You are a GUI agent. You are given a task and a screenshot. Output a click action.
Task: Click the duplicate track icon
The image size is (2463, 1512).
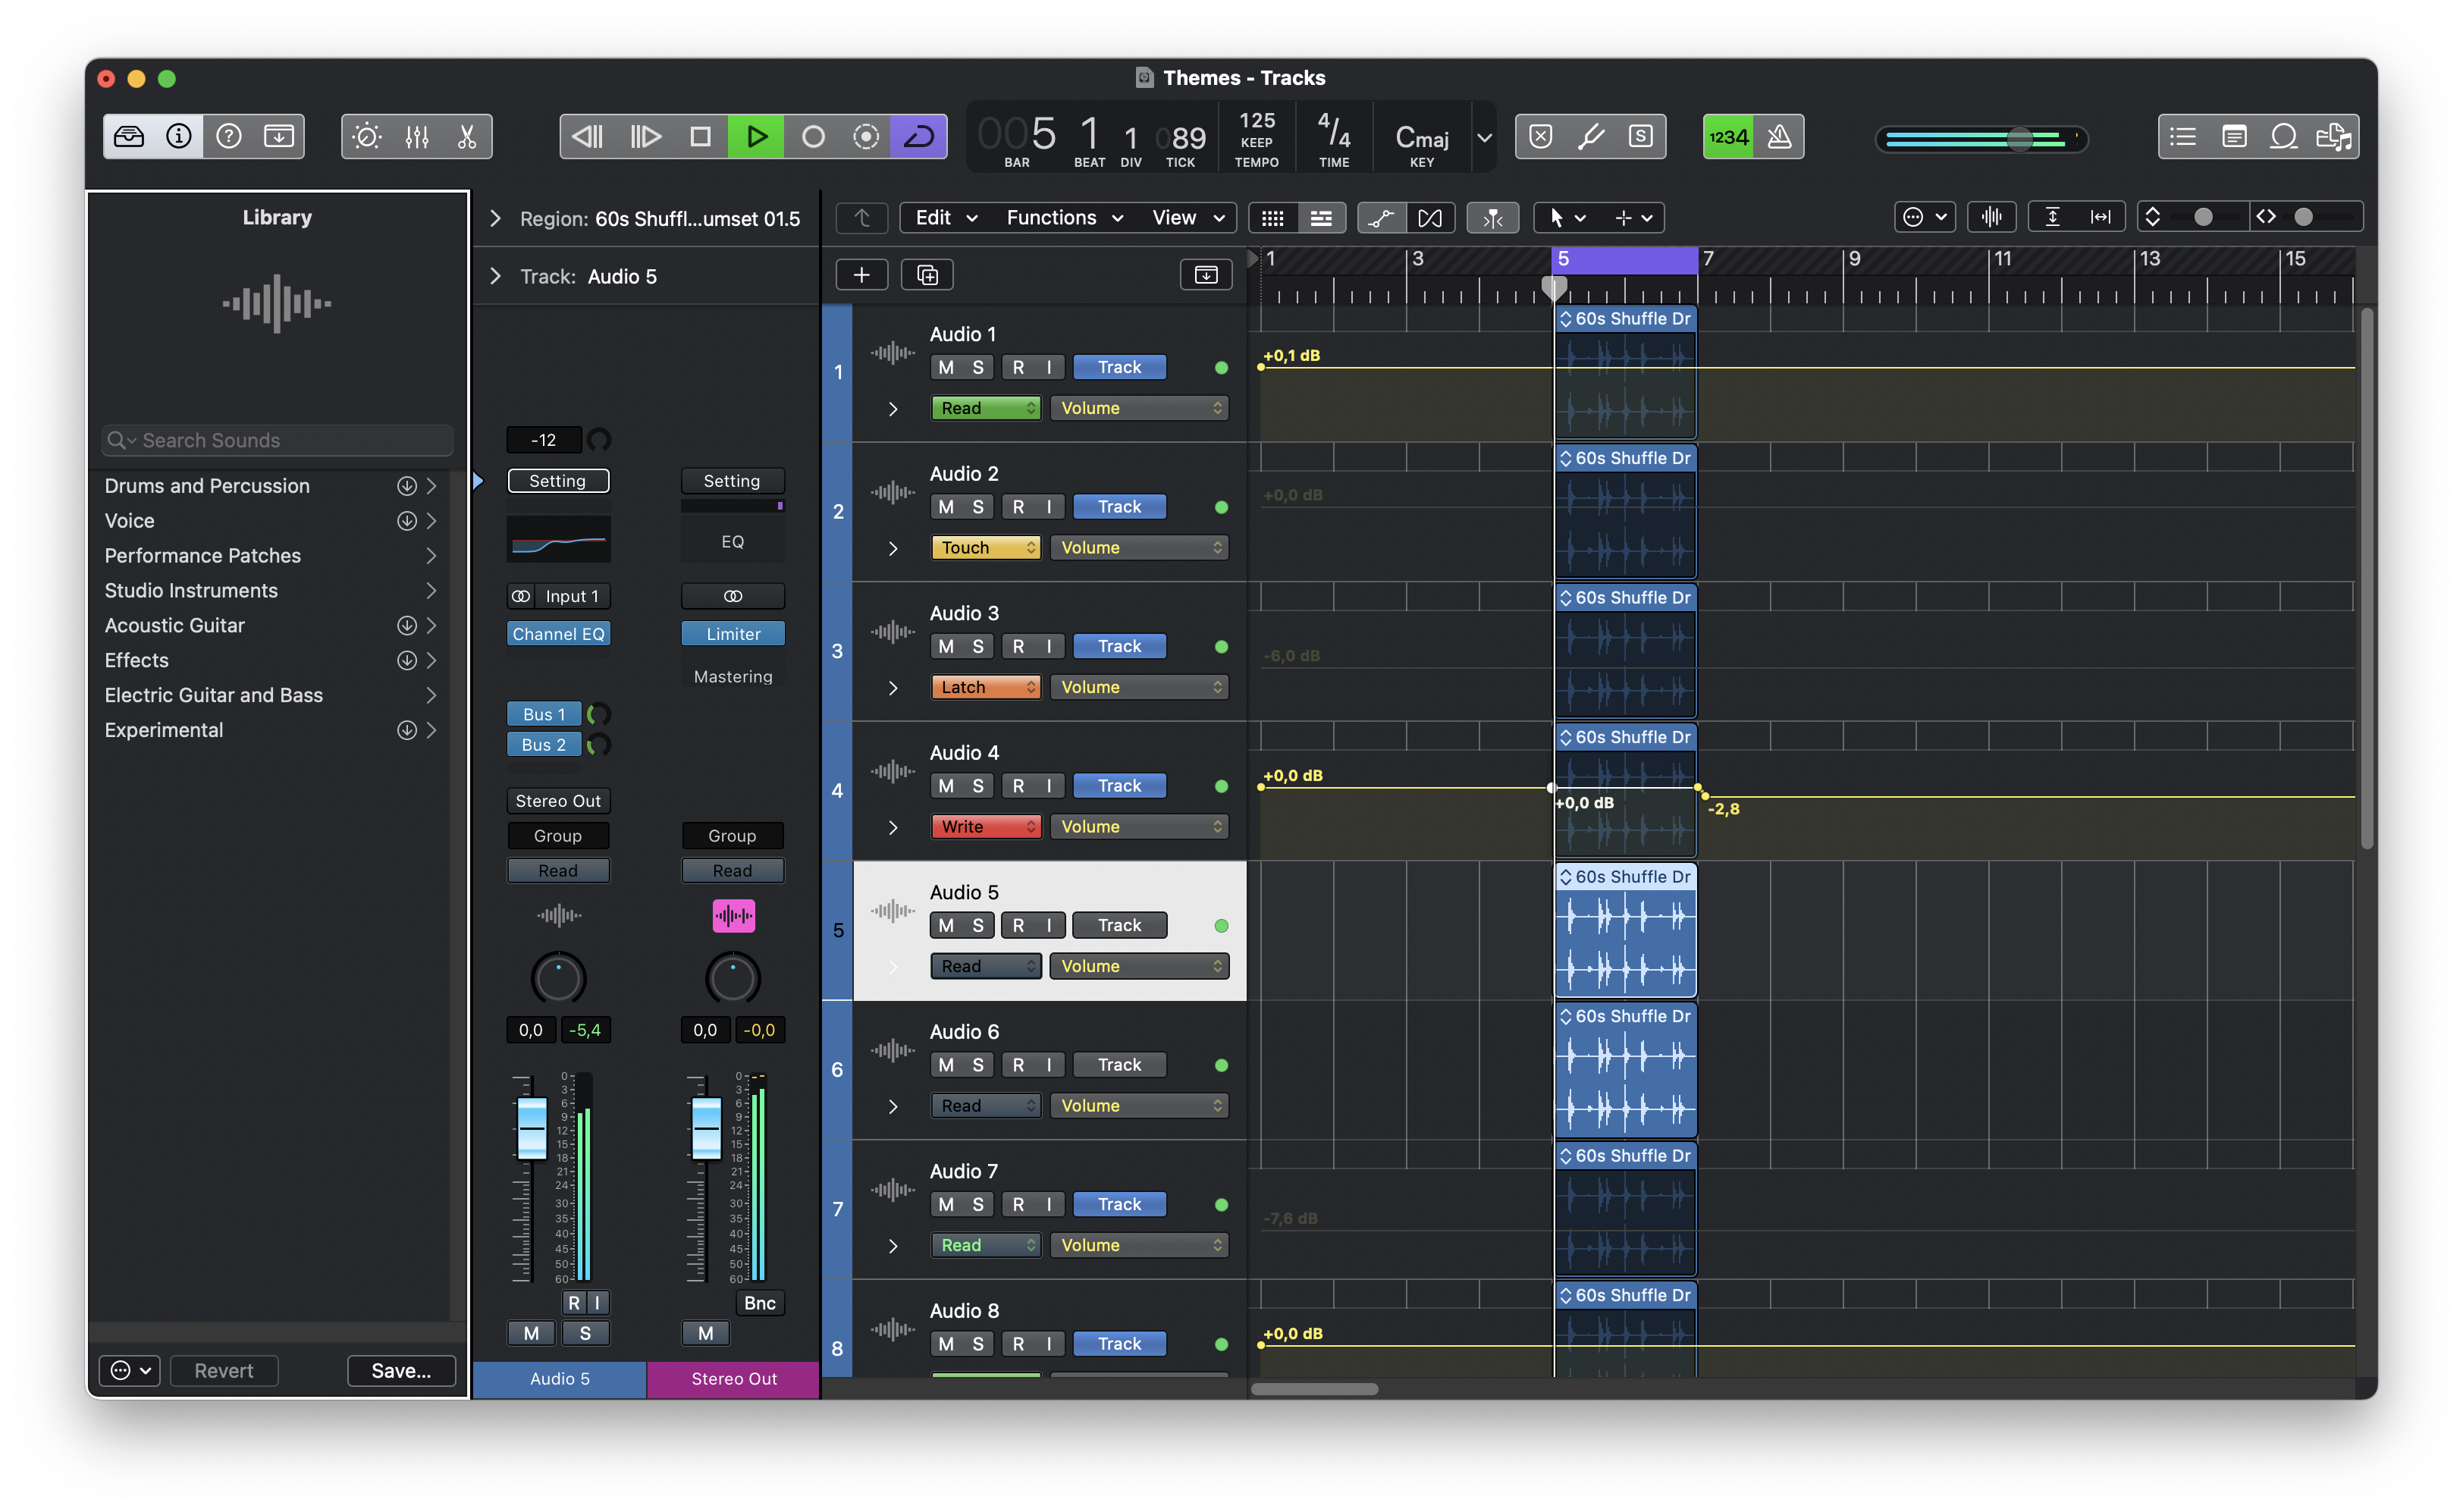tap(927, 275)
